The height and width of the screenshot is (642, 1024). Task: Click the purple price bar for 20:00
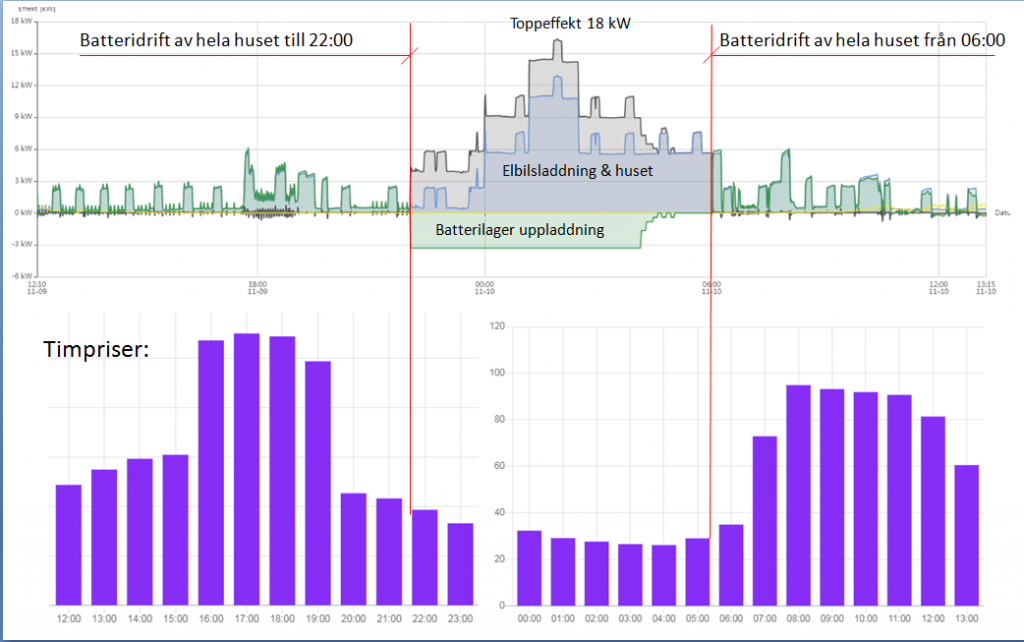353,549
